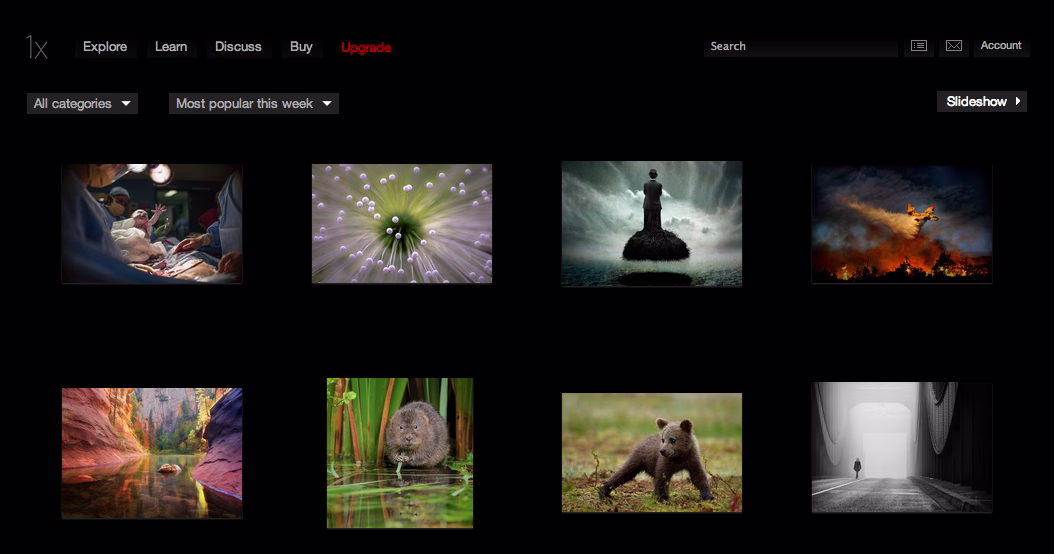This screenshot has width=1054, height=554.
Task: Open the messages envelope icon
Action: [953, 46]
